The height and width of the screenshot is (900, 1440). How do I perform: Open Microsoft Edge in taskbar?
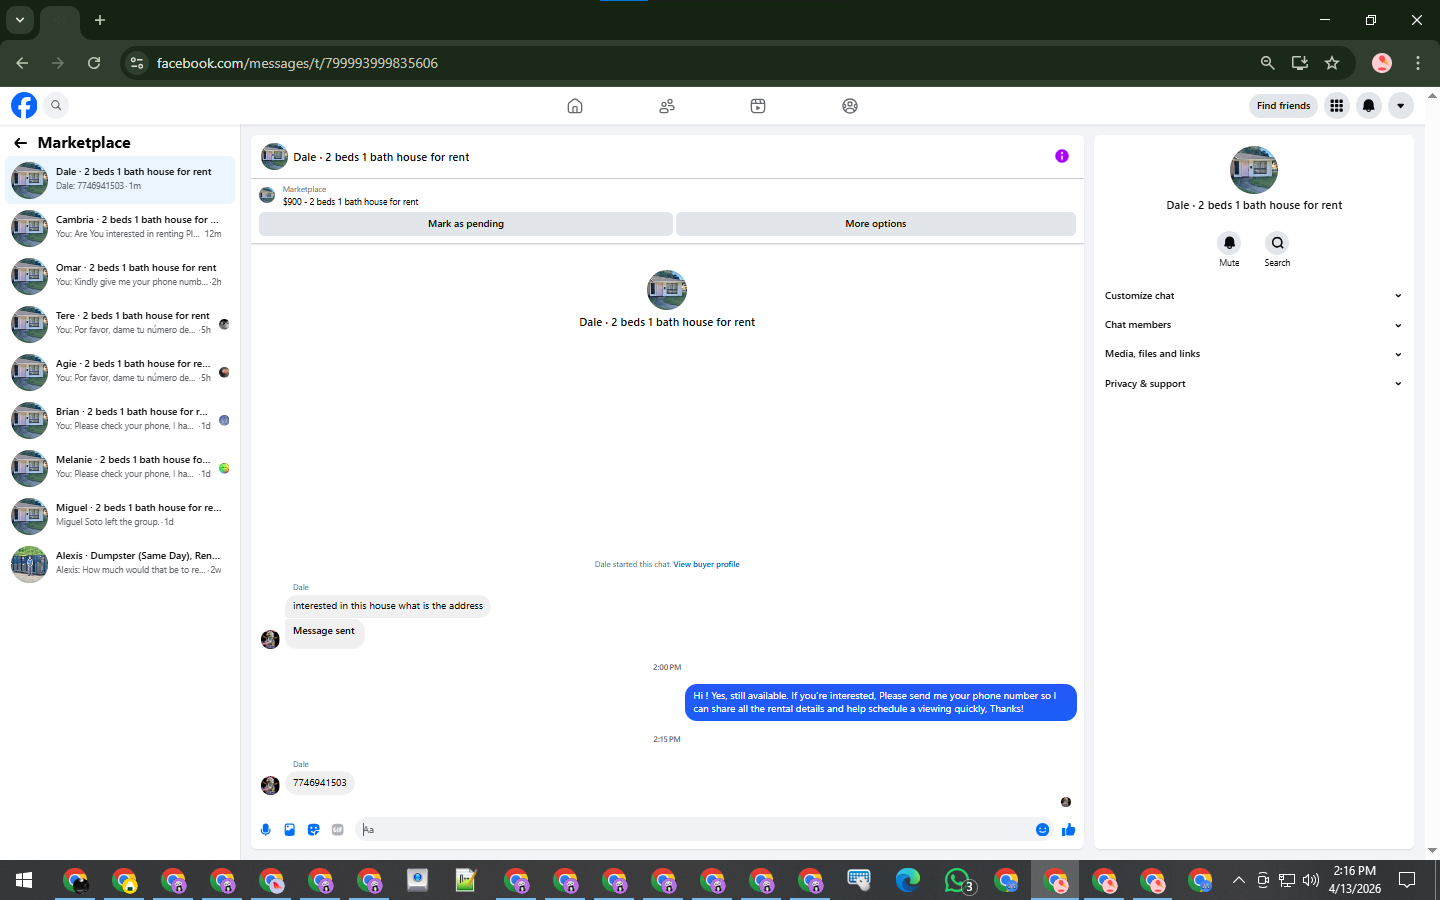(908, 880)
